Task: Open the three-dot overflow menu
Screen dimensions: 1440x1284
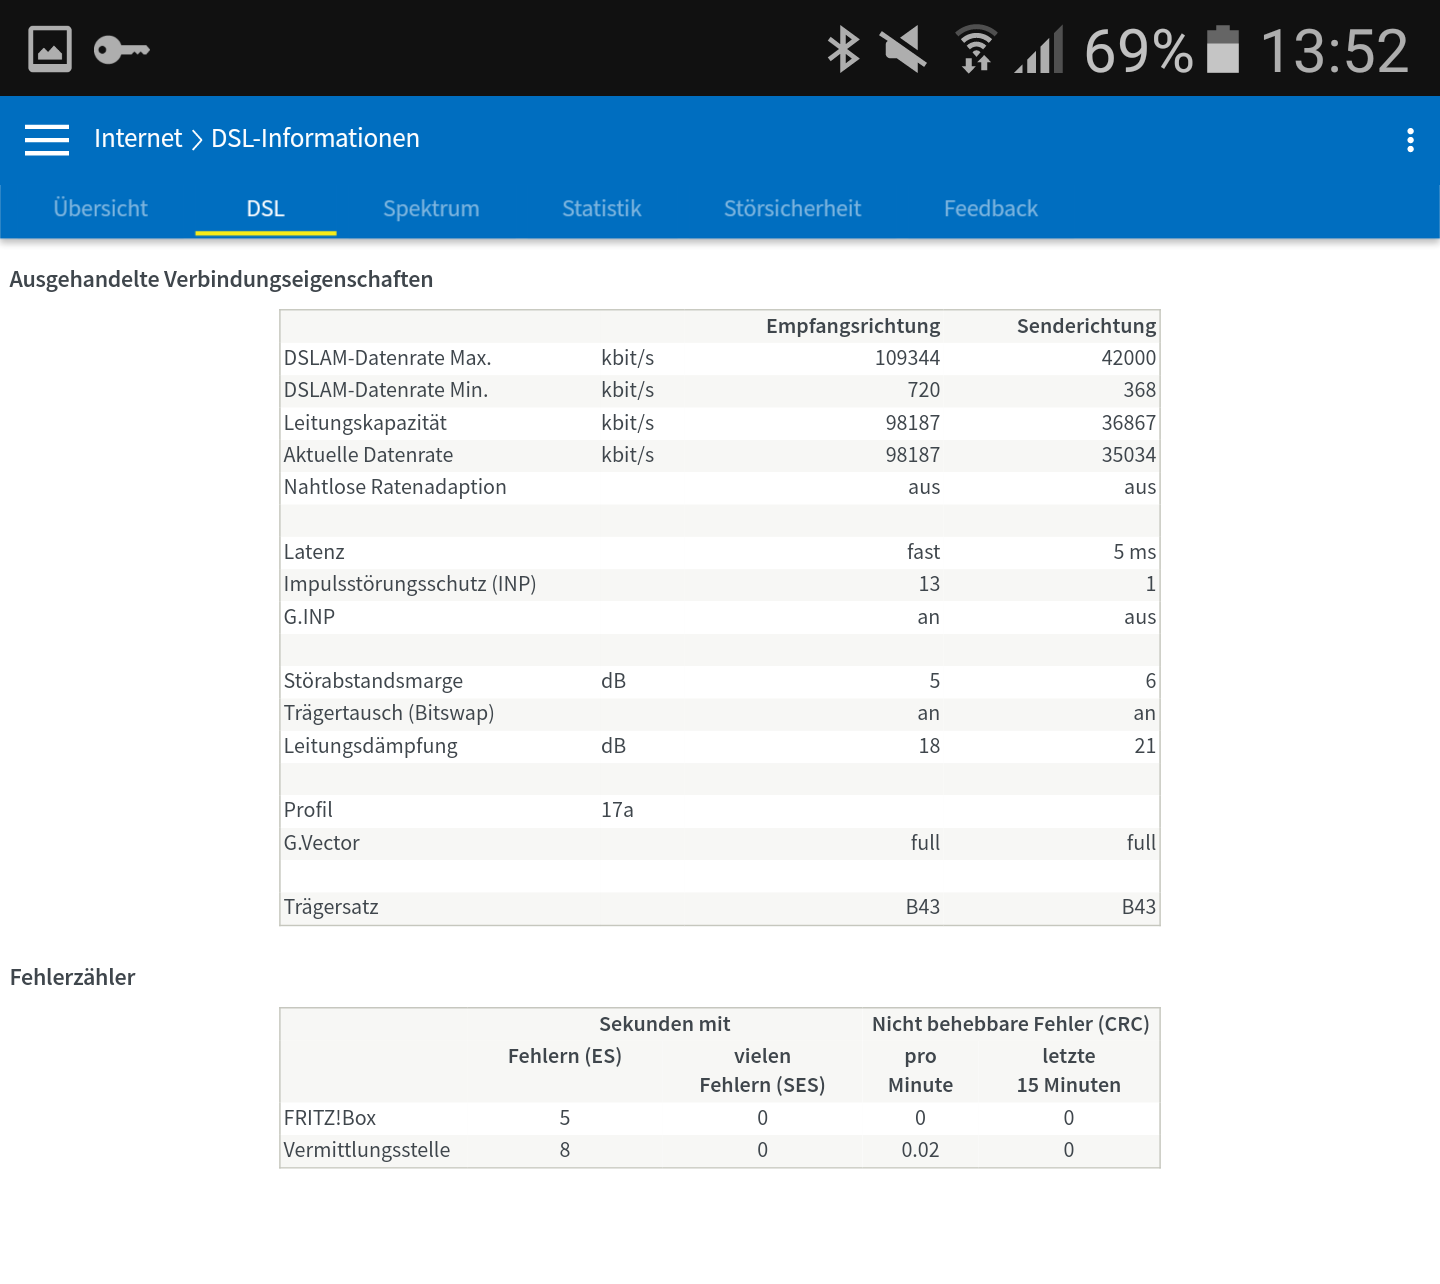Action: (x=1410, y=140)
